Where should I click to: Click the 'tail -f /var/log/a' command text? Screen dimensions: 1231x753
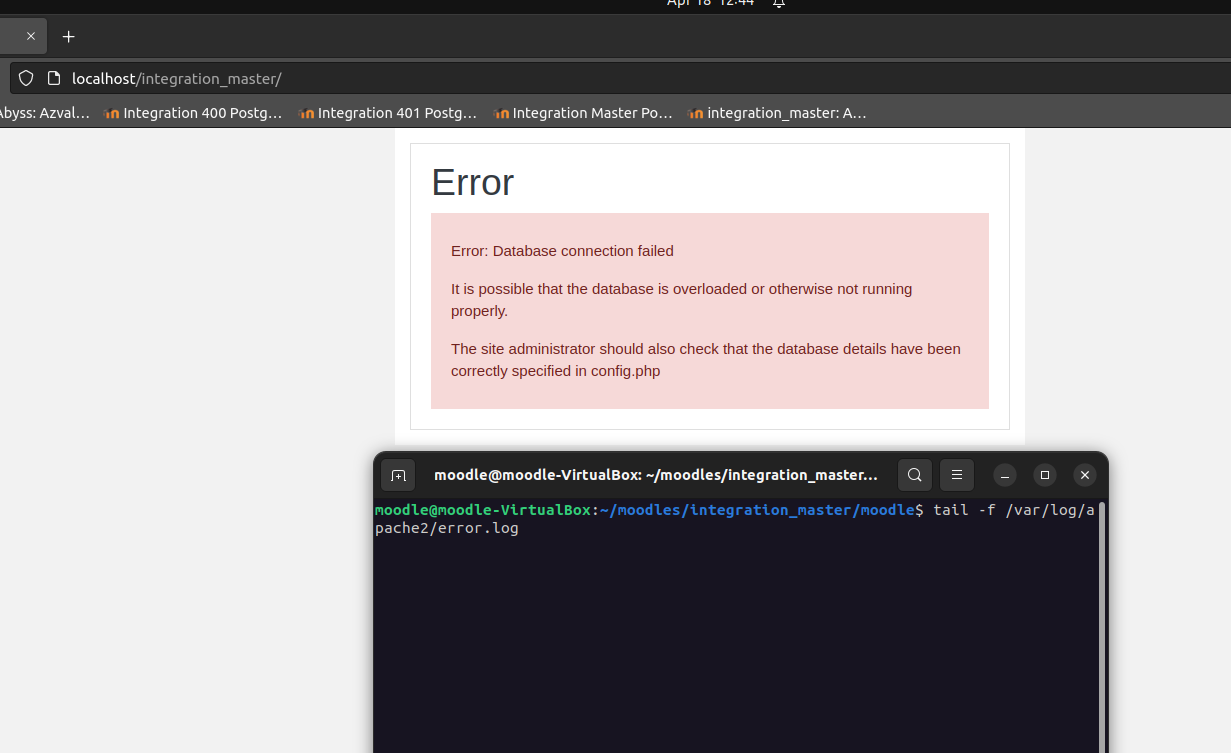(x=1014, y=510)
